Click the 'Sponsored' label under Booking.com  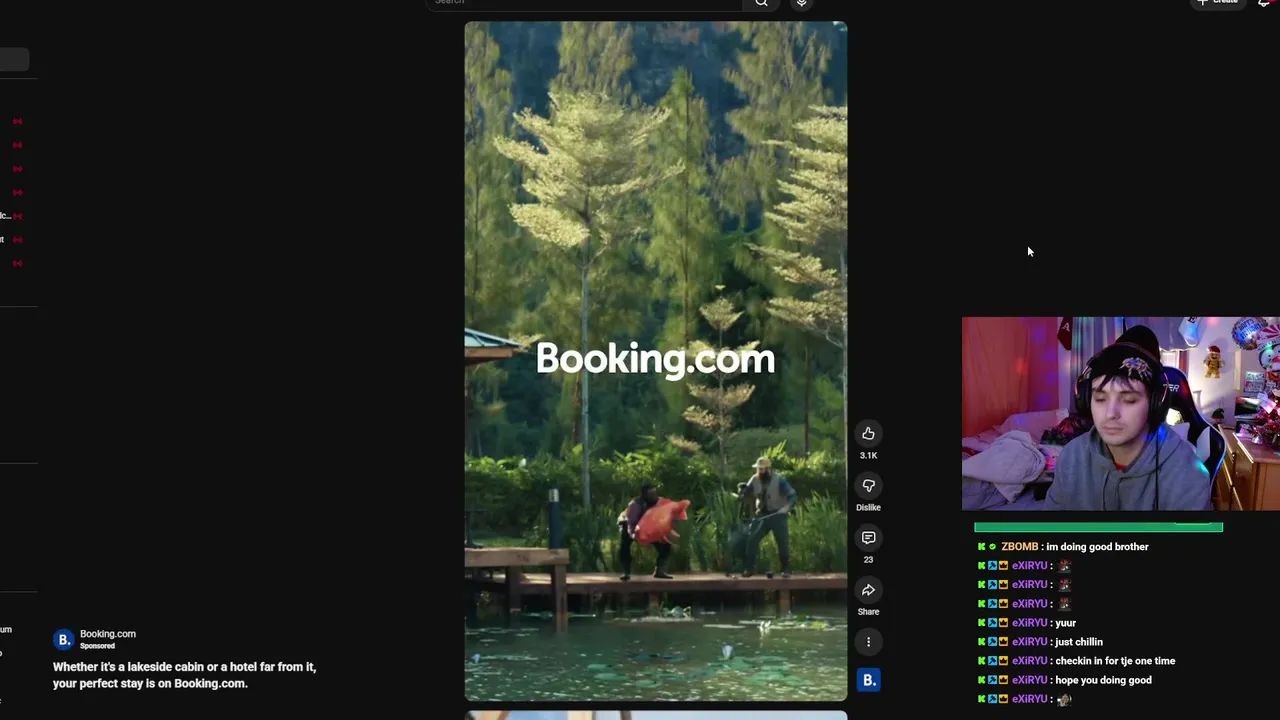pos(97,646)
